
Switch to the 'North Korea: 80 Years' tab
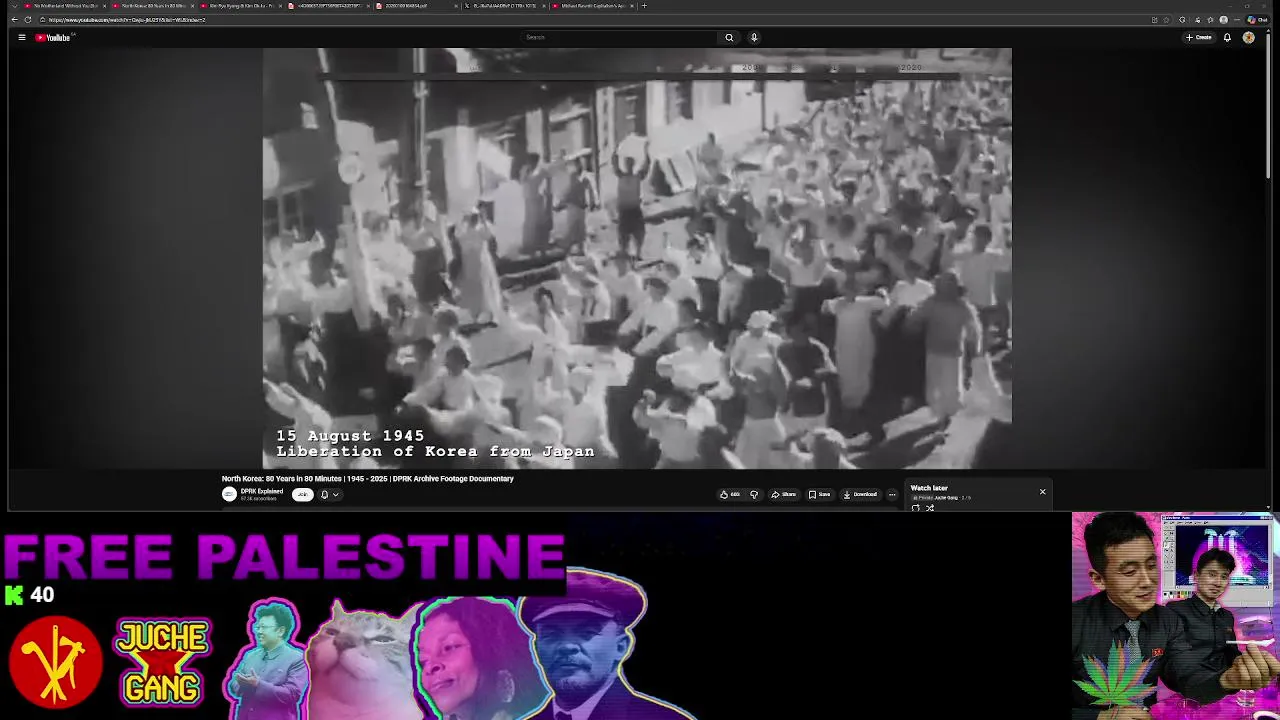152,6
